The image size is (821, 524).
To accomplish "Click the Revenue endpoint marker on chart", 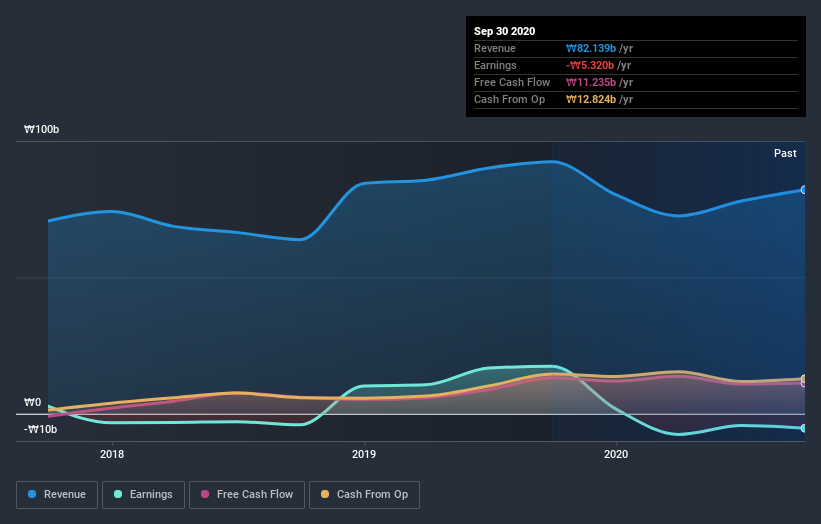I will tap(803, 189).
